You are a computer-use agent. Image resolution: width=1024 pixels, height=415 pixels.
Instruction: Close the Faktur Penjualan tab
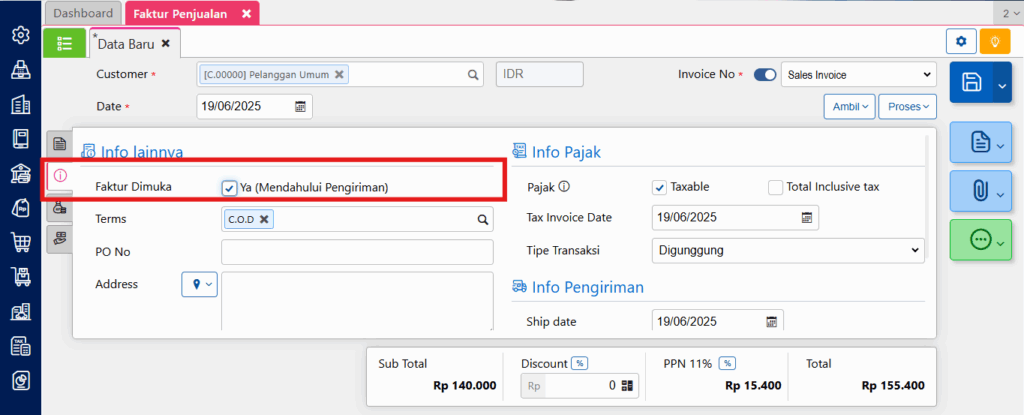[246, 14]
